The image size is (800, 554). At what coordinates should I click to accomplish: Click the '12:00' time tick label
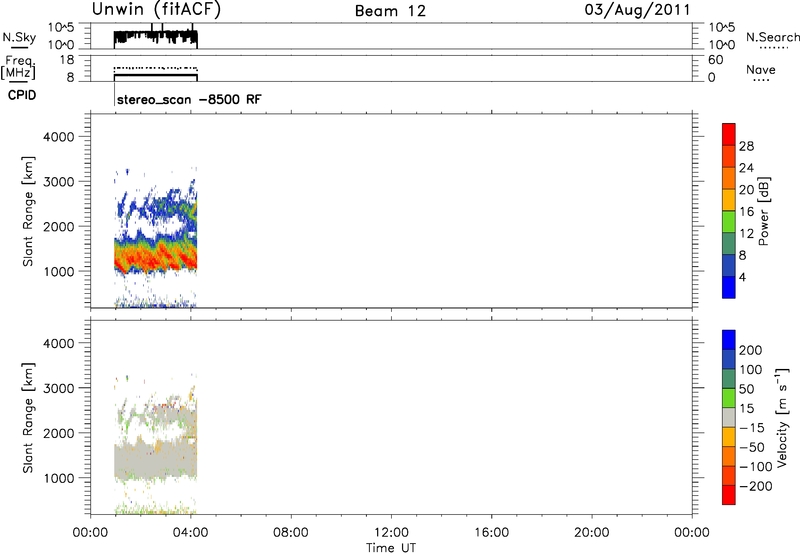[x=391, y=533]
